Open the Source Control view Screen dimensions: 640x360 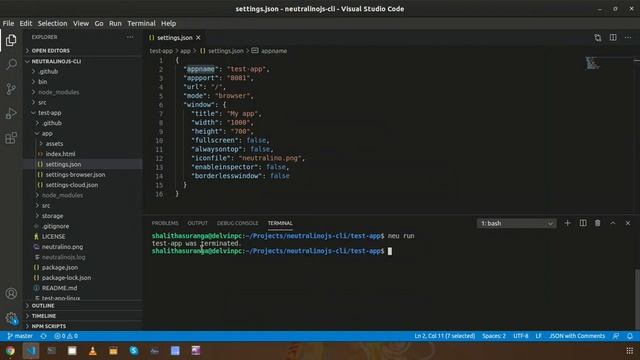tap(11, 89)
